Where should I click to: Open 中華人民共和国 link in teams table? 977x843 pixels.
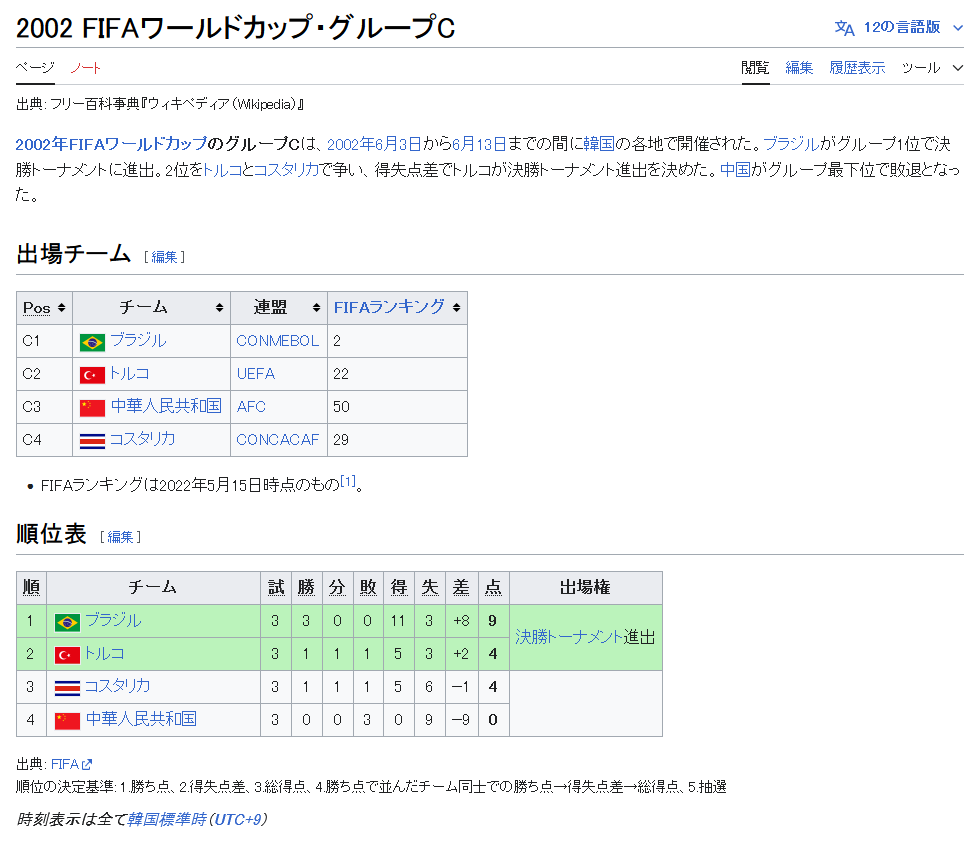166,406
